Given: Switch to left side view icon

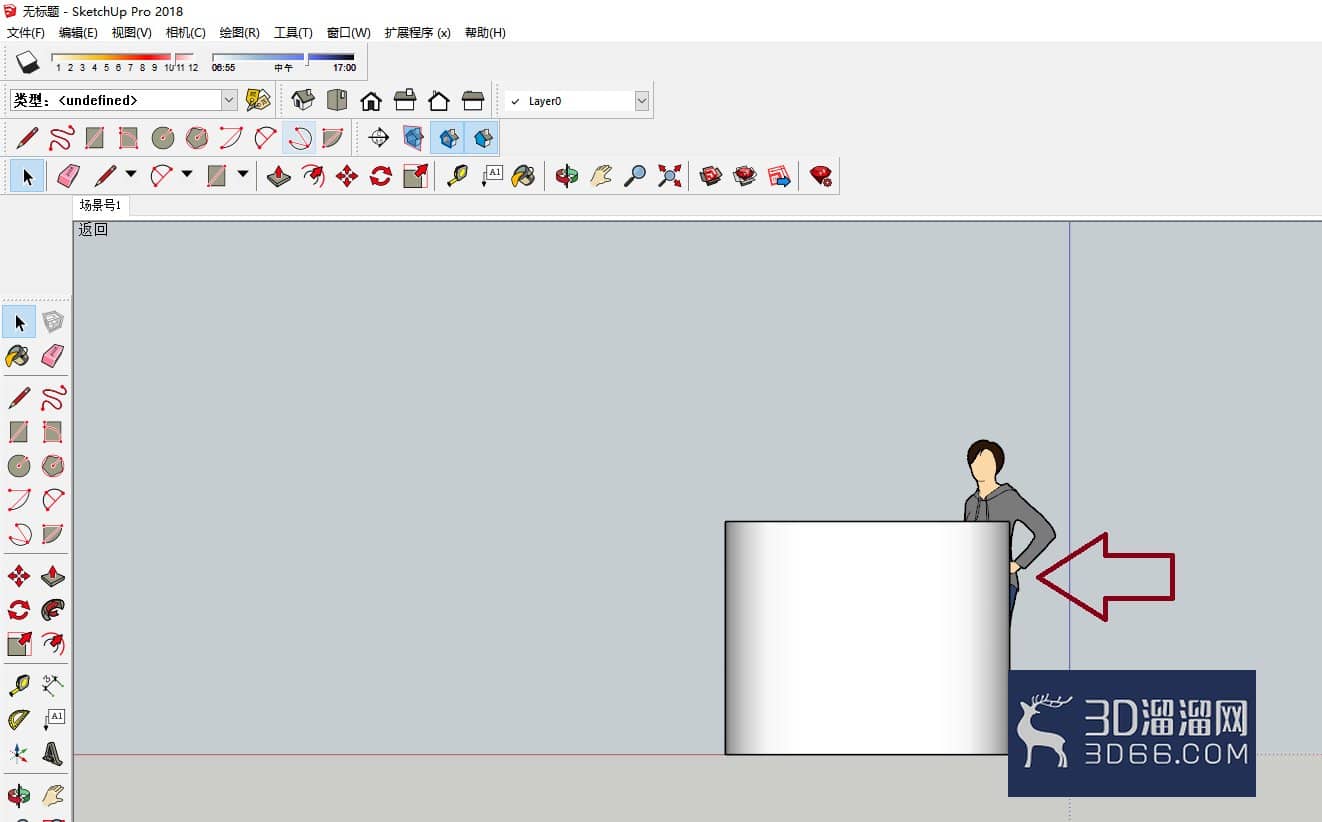Looking at the screenshot, I should (x=473, y=100).
